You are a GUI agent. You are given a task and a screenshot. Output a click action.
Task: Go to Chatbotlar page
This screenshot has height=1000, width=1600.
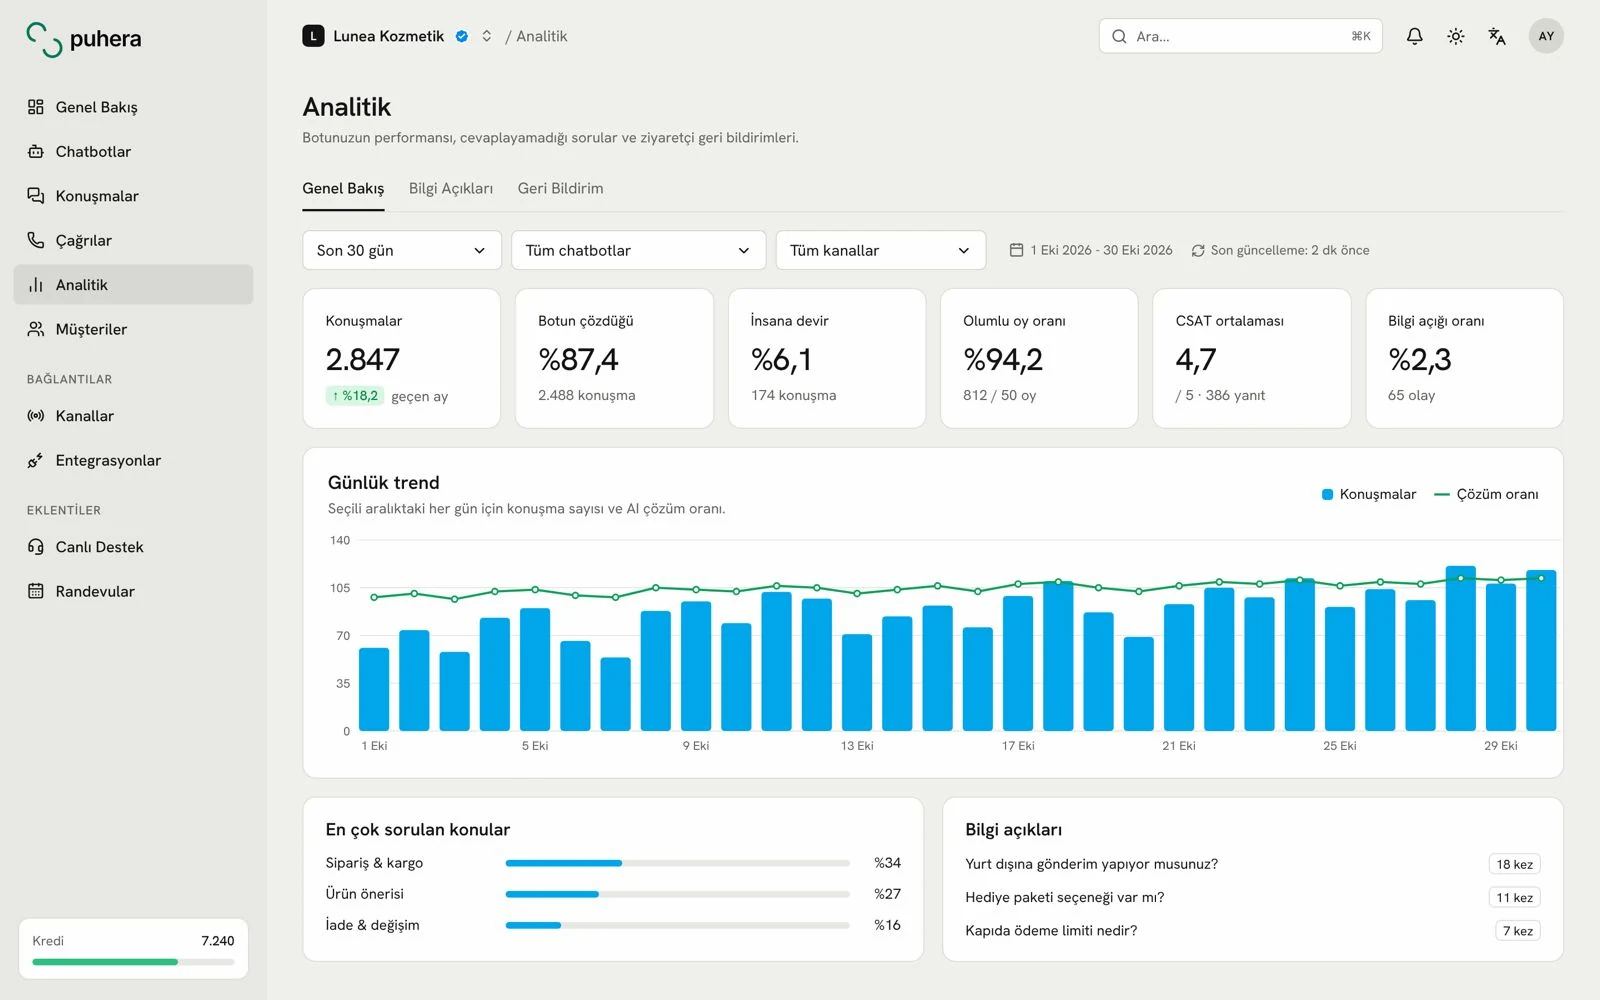[x=133, y=151]
